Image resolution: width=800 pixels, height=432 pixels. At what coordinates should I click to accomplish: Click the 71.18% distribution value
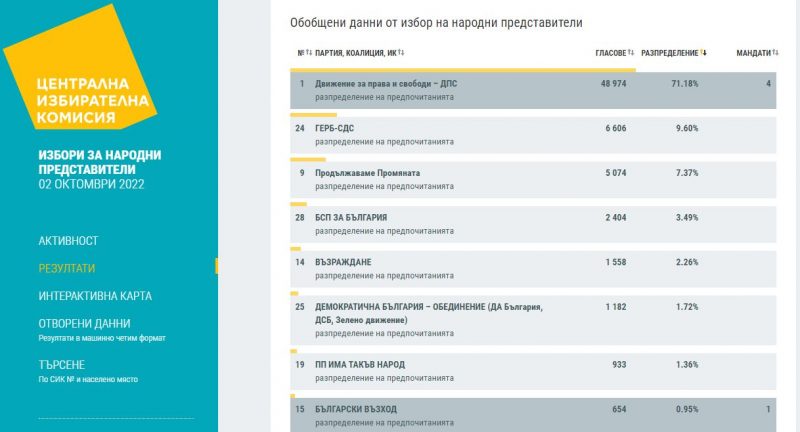685,84
